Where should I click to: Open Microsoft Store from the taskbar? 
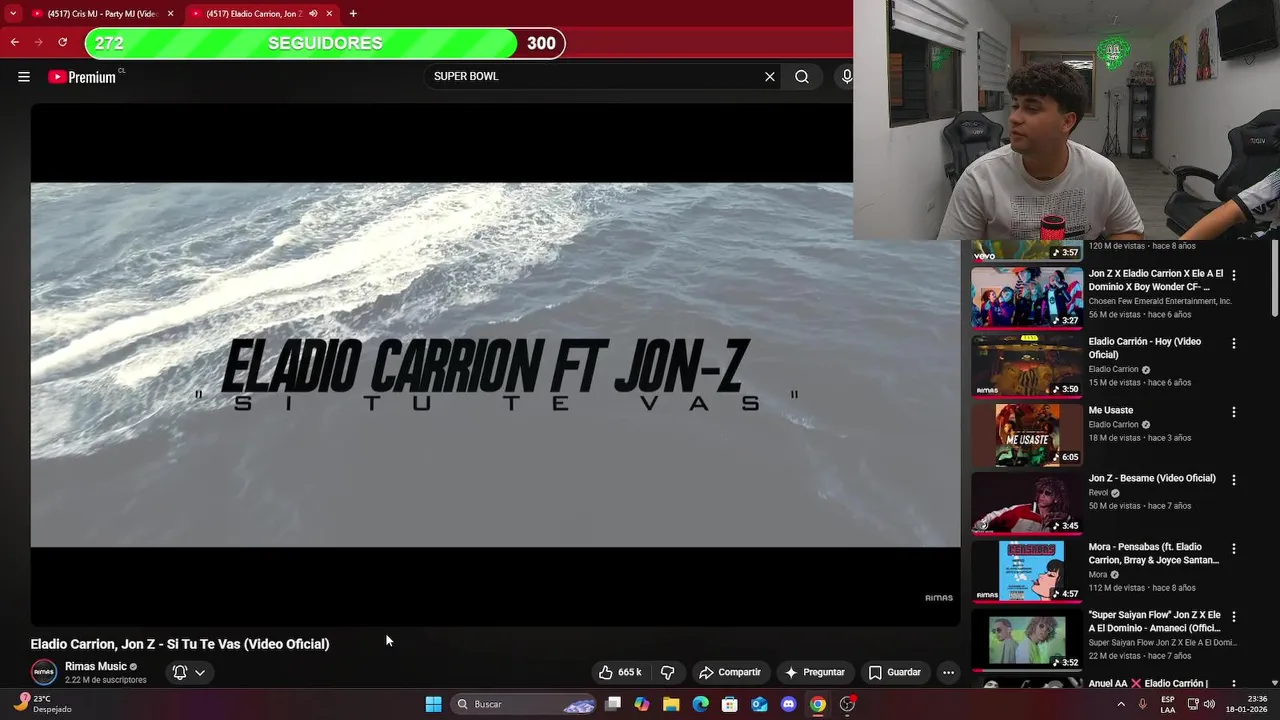point(730,704)
